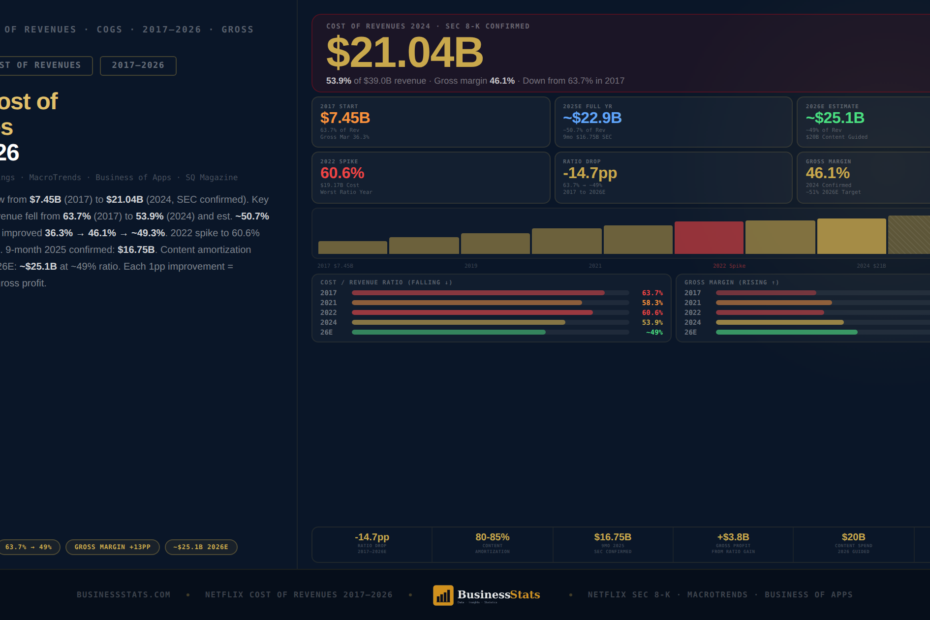The image size is (930, 620).
Task: Select the 2017 START $7.45B card
Action: (x=431, y=122)
